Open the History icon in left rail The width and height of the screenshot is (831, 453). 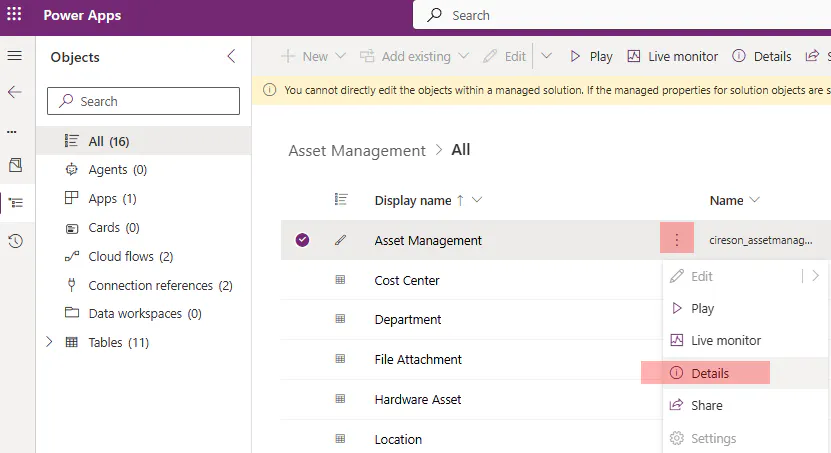coord(14,241)
